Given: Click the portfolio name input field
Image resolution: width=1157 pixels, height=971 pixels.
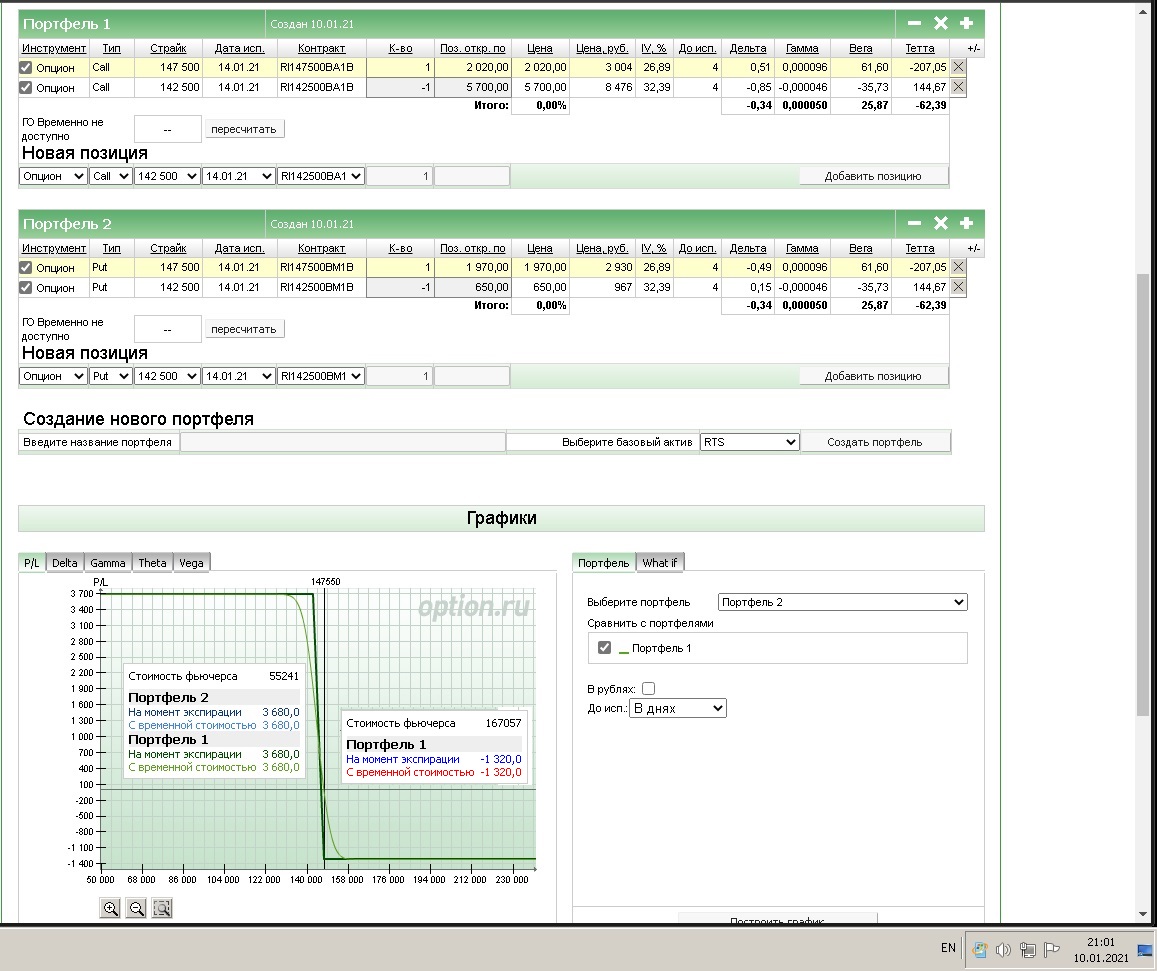Looking at the screenshot, I should coord(342,442).
